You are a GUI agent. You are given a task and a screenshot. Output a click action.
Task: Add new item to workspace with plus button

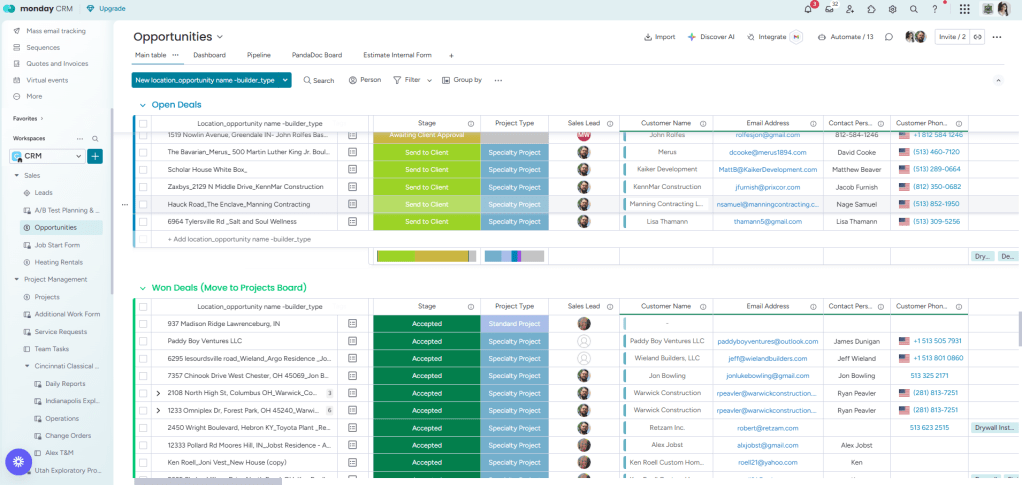click(x=95, y=156)
